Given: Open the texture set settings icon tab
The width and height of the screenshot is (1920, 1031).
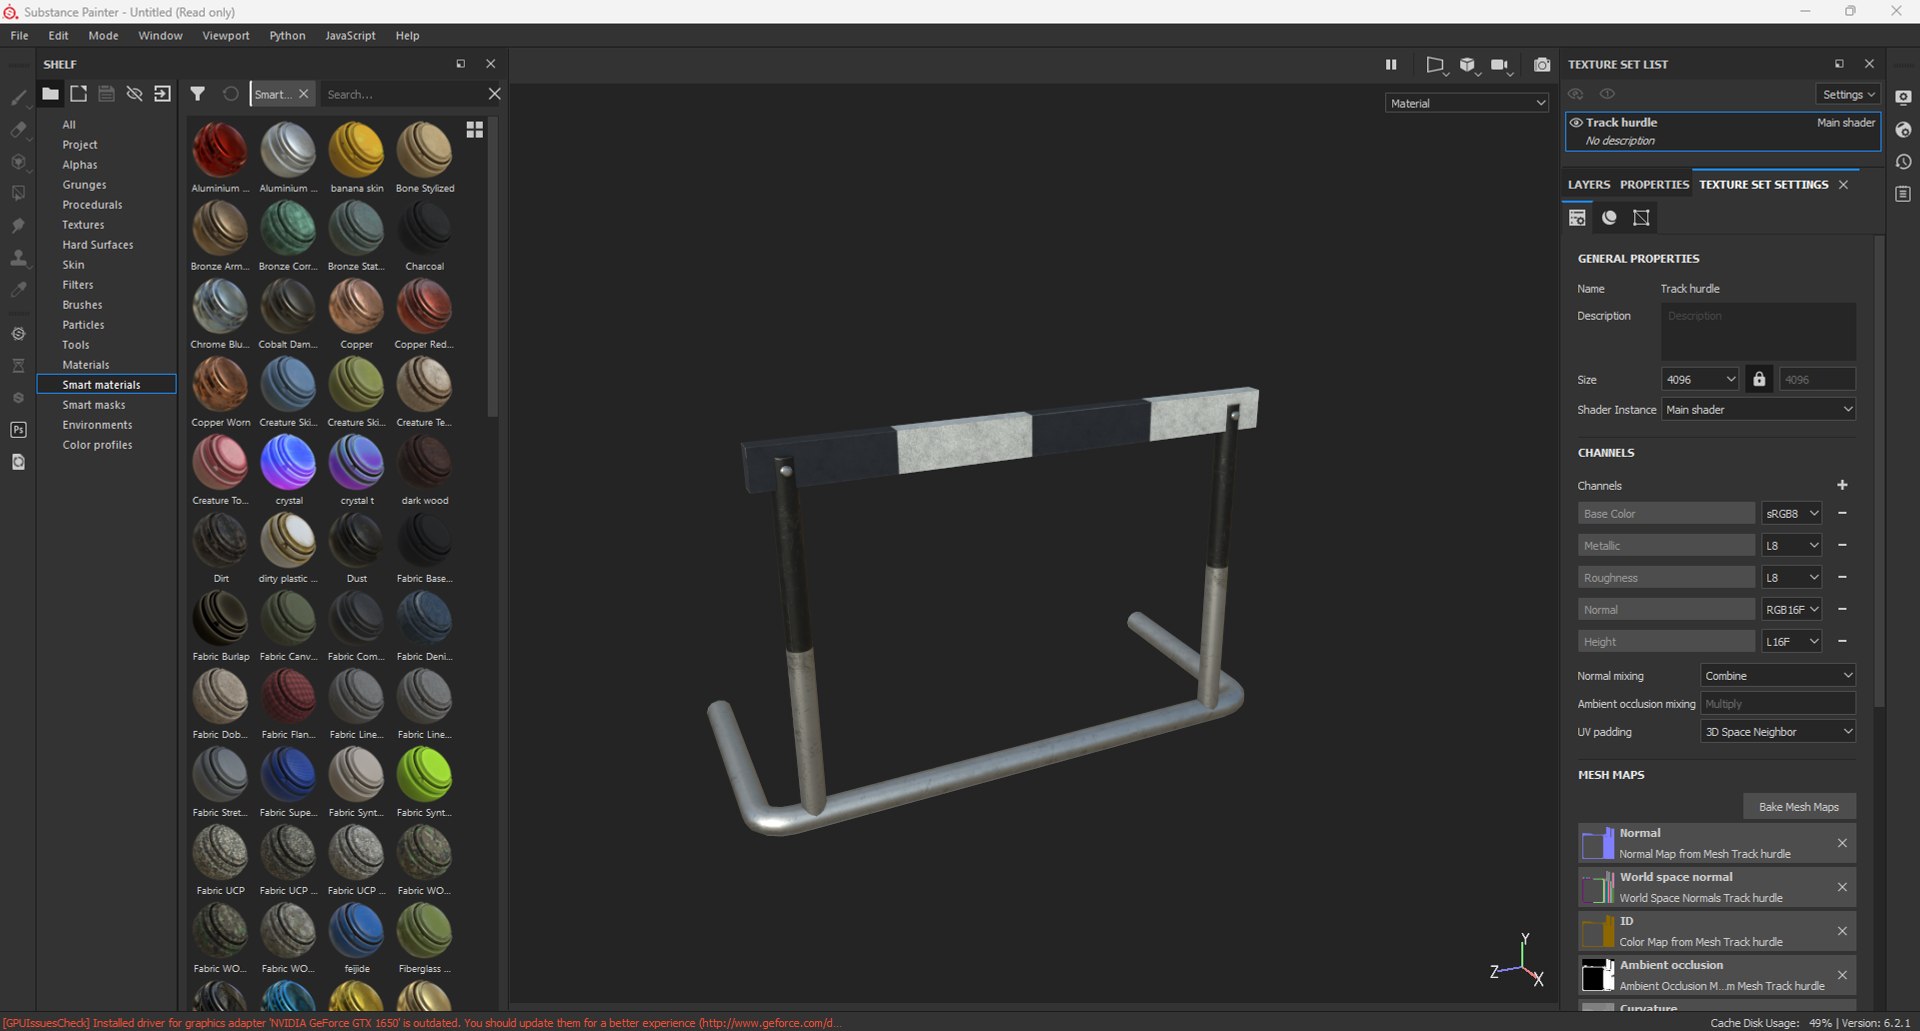Looking at the screenshot, I should pyautogui.click(x=1577, y=218).
